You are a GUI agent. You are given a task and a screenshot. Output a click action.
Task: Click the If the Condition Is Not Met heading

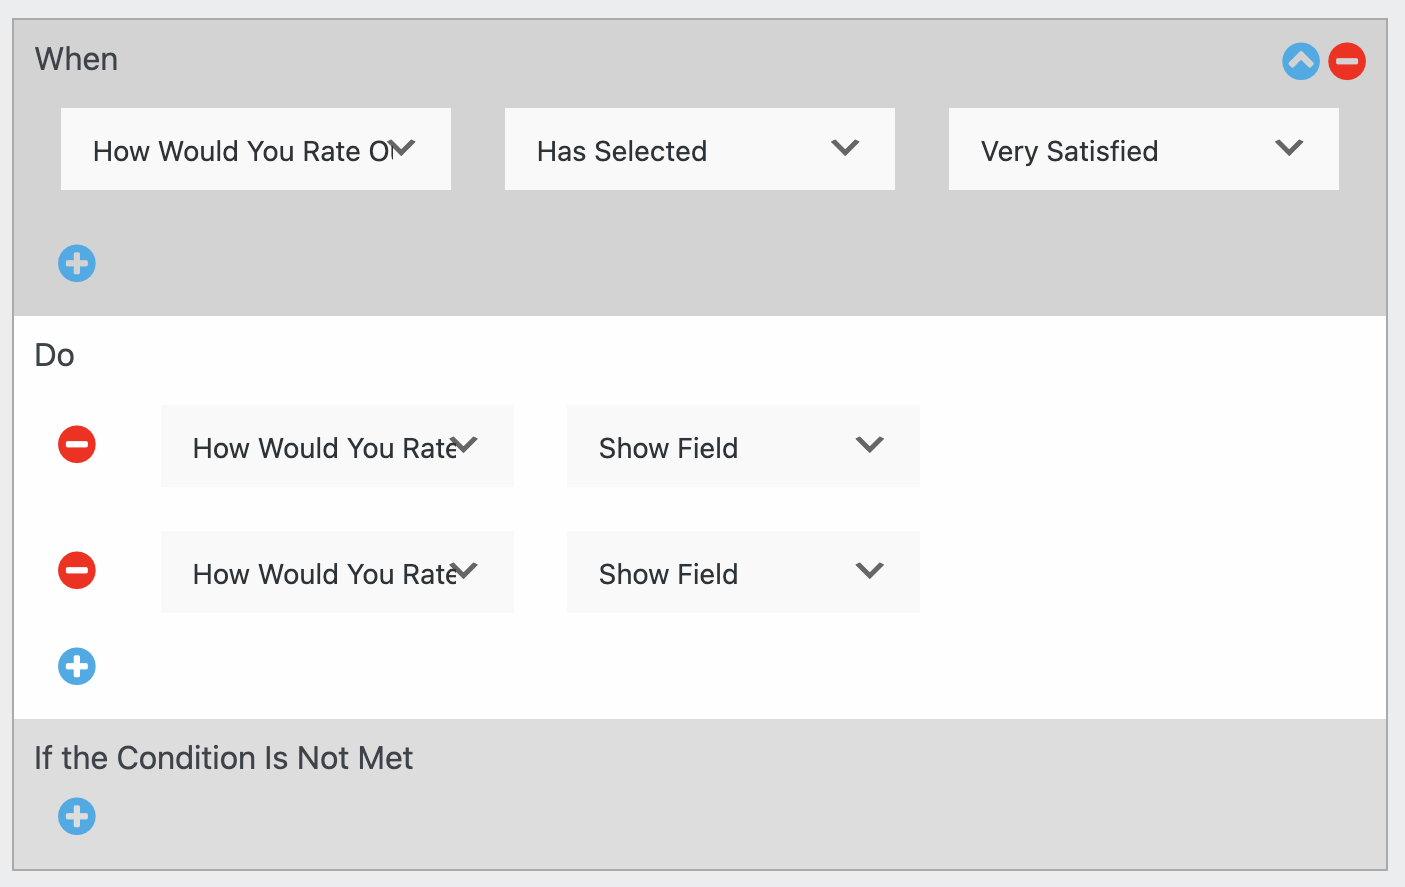[x=223, y=758]
